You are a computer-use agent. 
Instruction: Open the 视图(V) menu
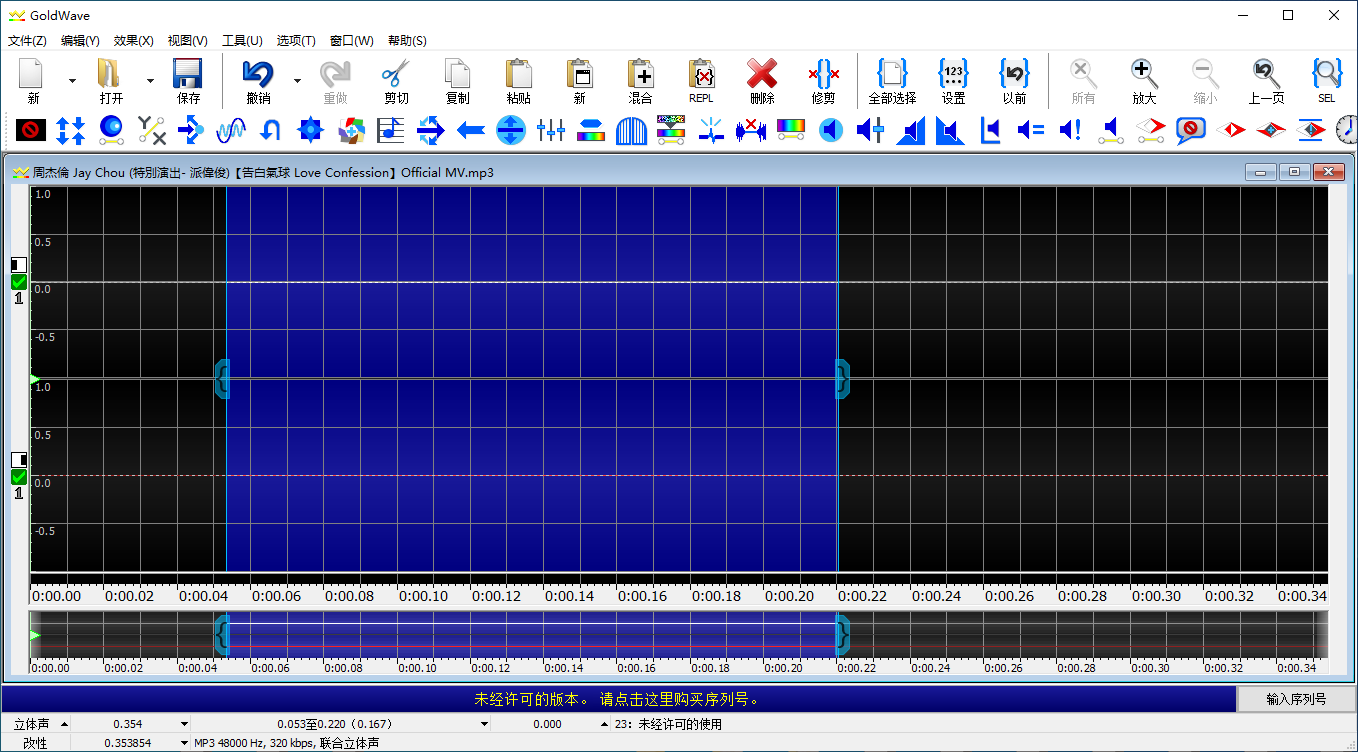click(188, 41)
